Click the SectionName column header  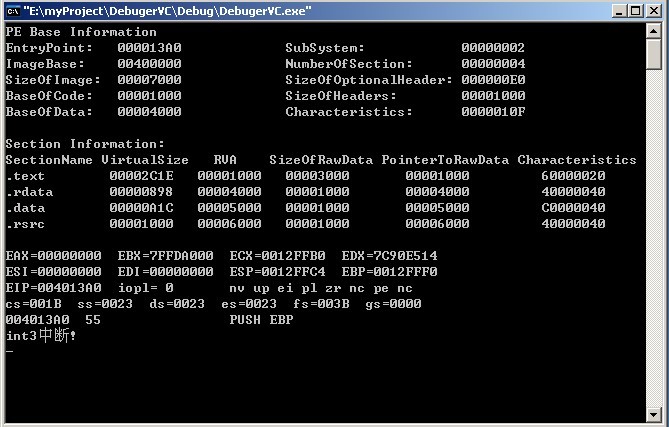coord(49,160)
